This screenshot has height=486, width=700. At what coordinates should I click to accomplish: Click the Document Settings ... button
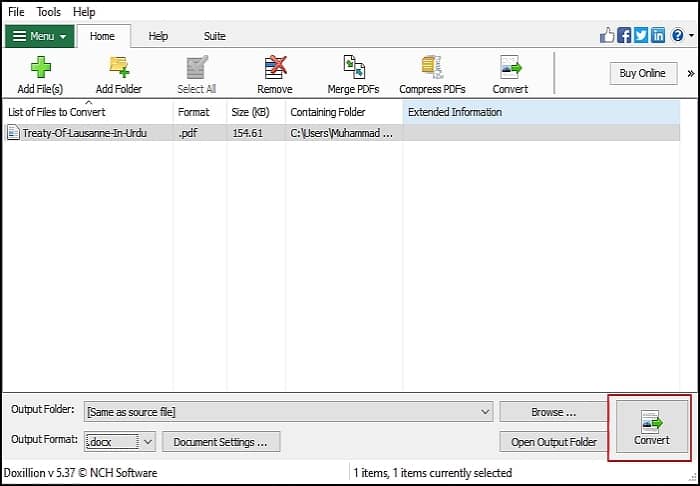tap(221, 442)
